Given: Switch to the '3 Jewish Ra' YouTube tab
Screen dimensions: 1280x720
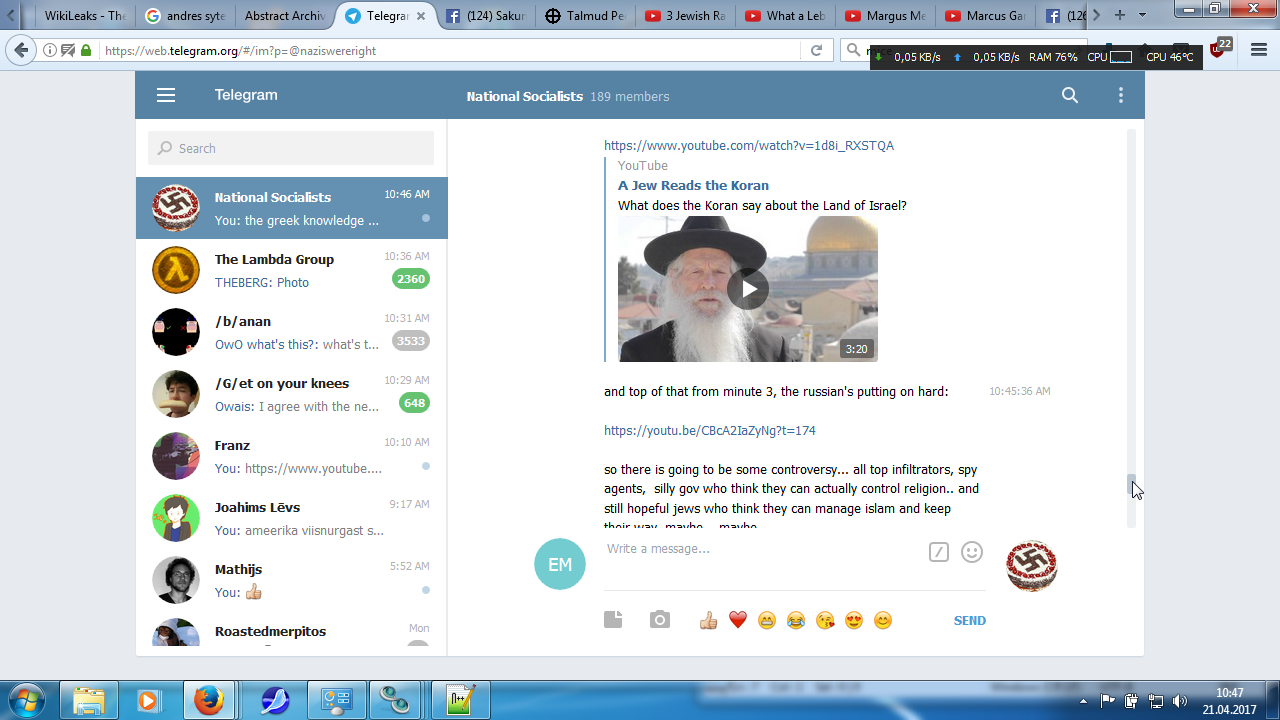Looking at the screenshot, I should (x=684, y=16).
